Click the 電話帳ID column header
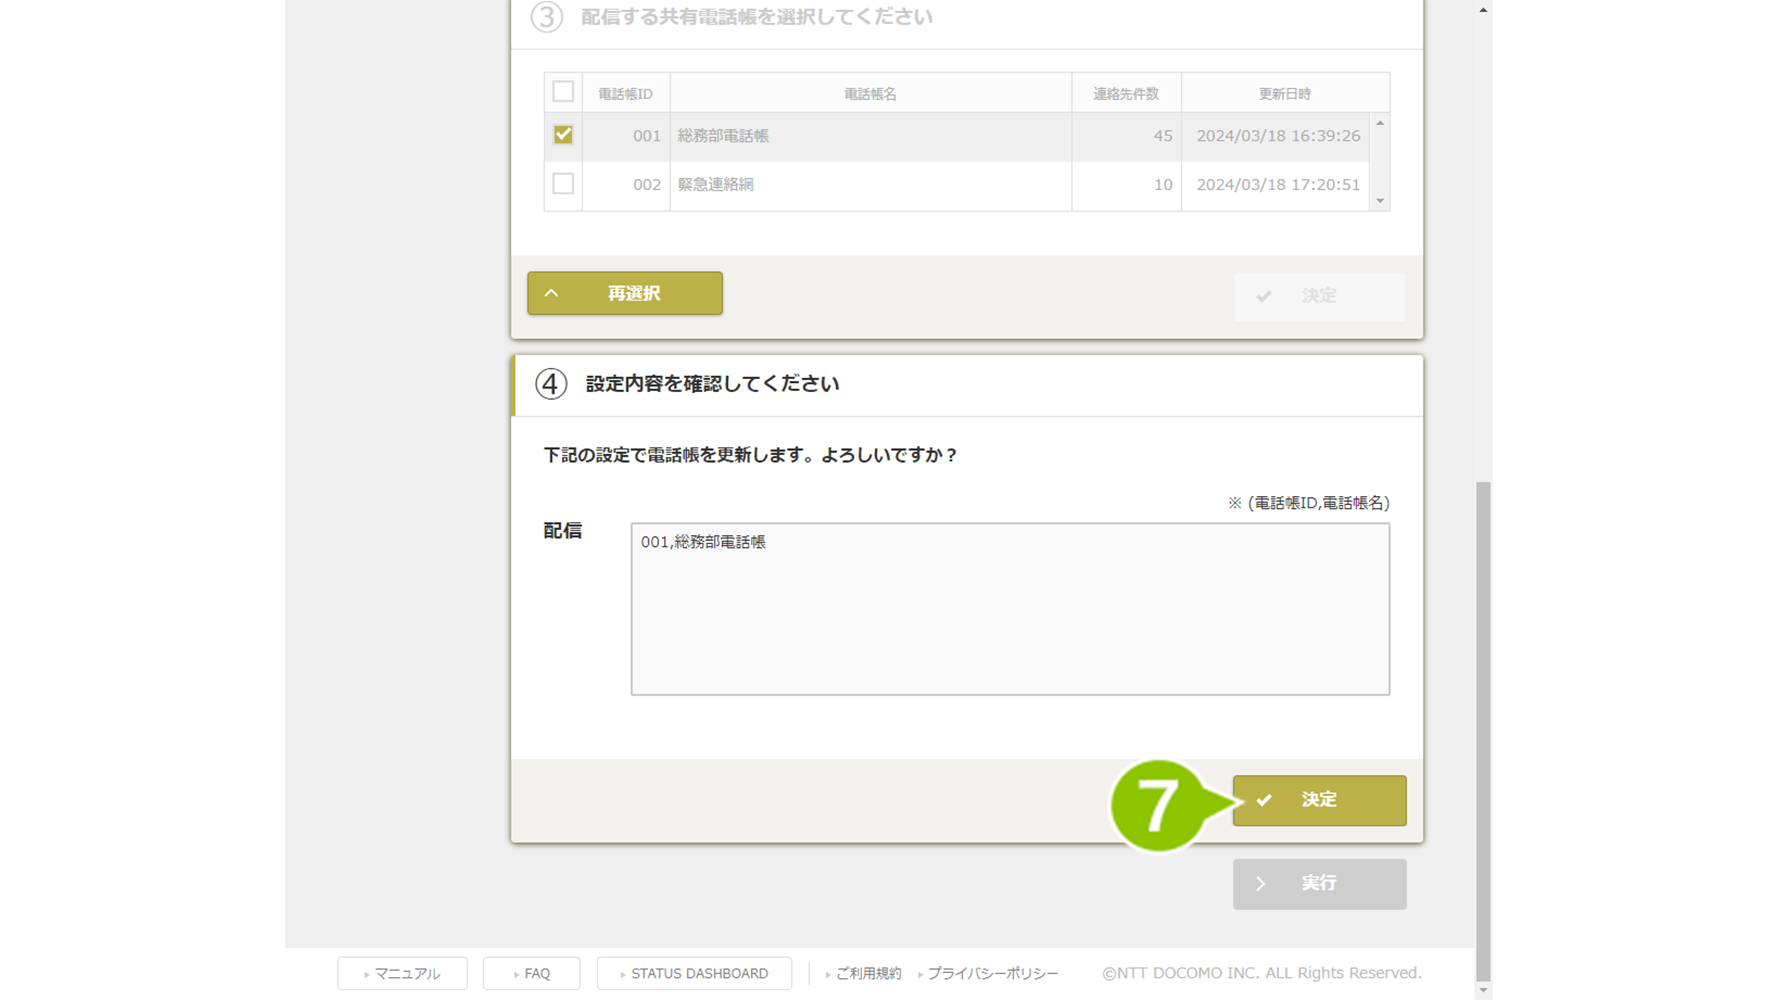 tap(625, 94)
